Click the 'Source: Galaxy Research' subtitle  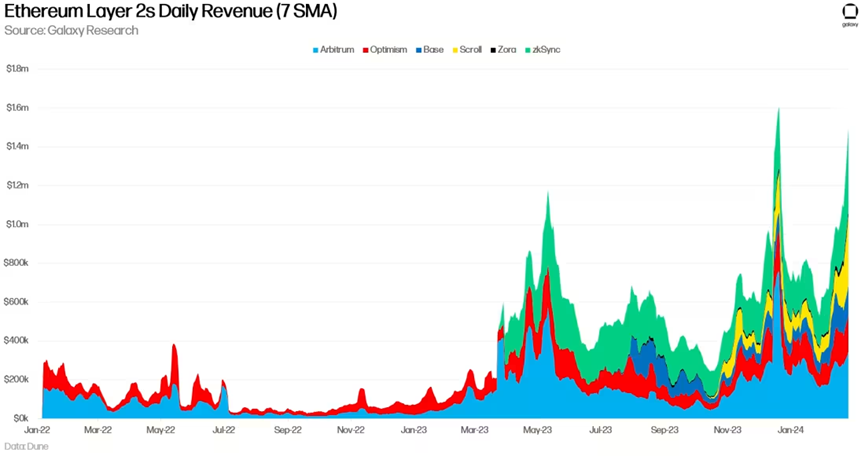click(71, 30)
